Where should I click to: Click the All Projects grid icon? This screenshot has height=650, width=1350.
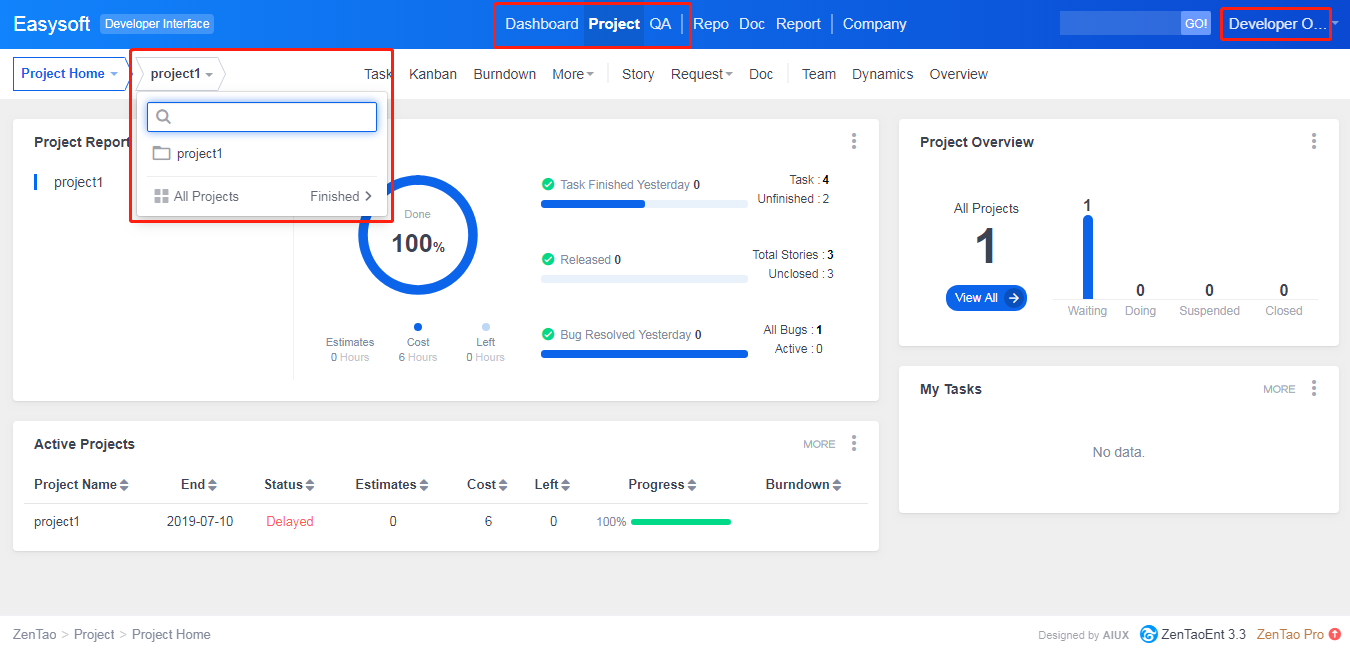161,196
